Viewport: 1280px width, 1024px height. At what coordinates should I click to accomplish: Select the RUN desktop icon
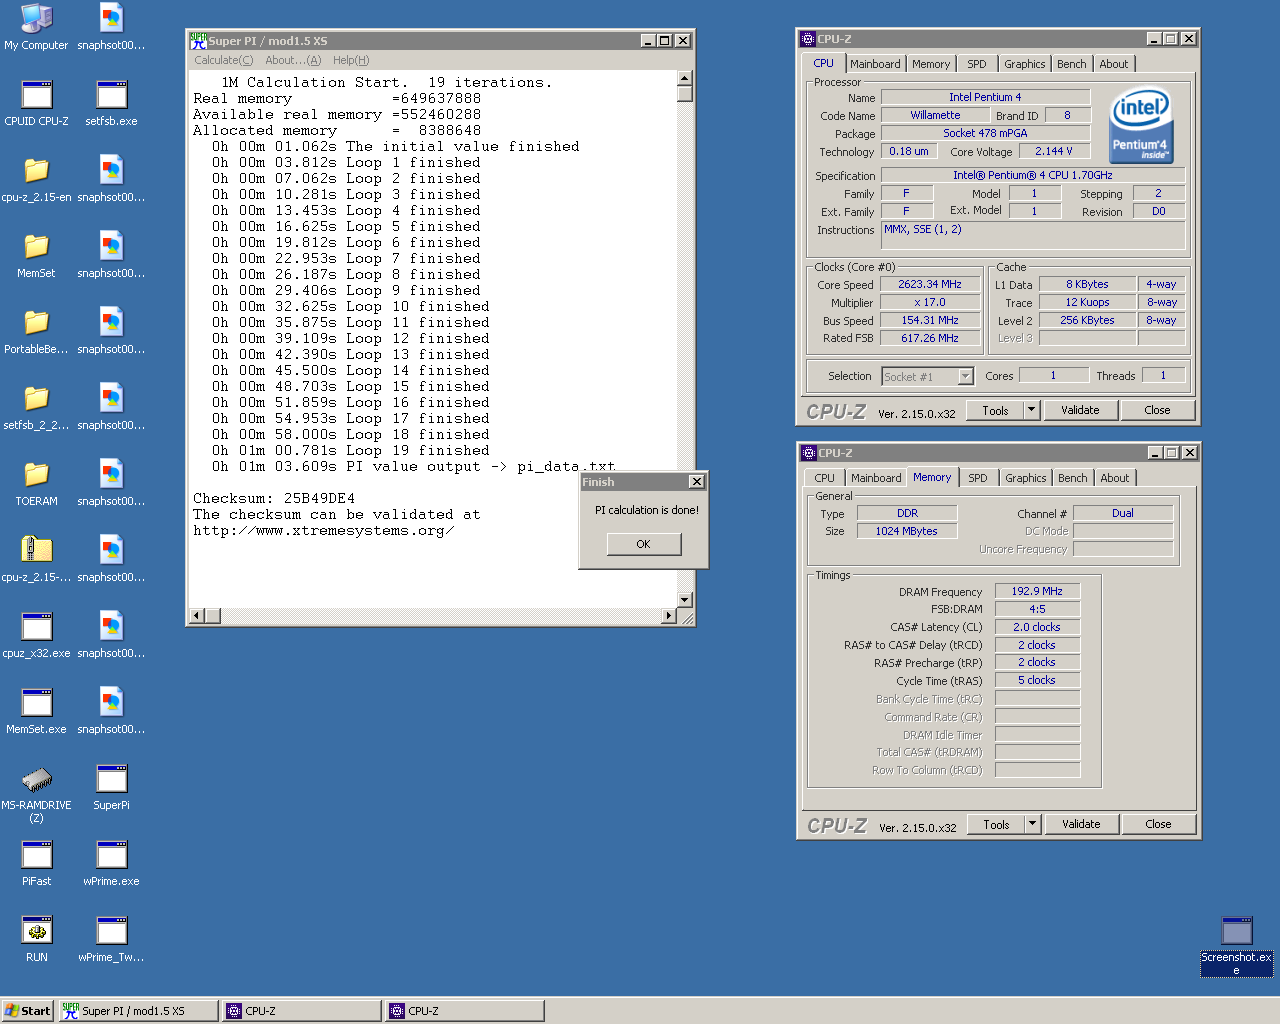click(x=36, y=939)
